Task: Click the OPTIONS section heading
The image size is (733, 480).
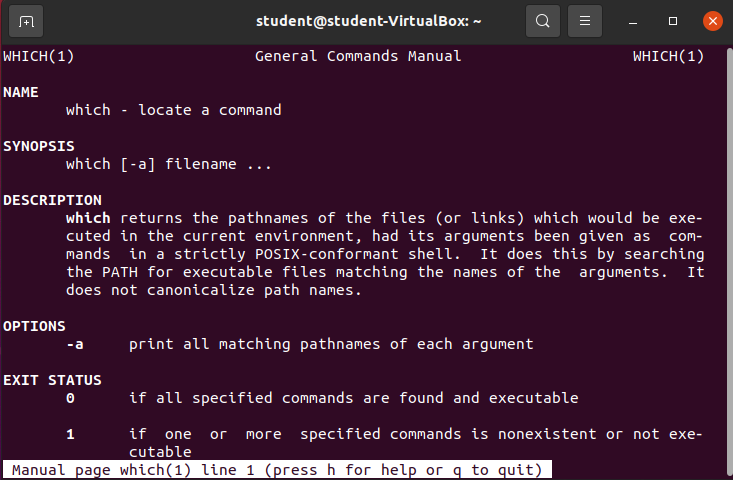Action: pos(34,326)
